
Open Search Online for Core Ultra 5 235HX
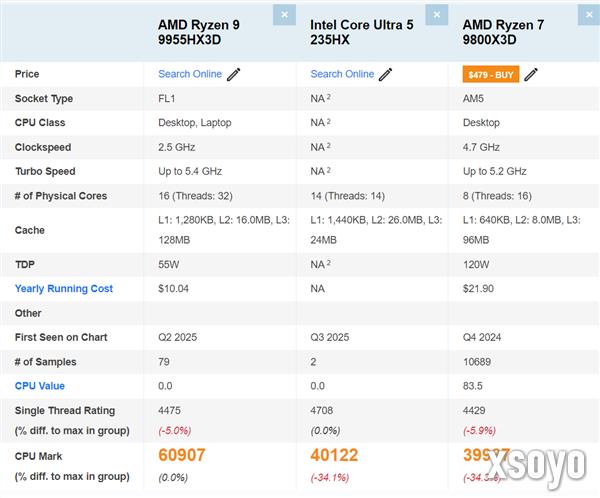click(x=342, y=74)
